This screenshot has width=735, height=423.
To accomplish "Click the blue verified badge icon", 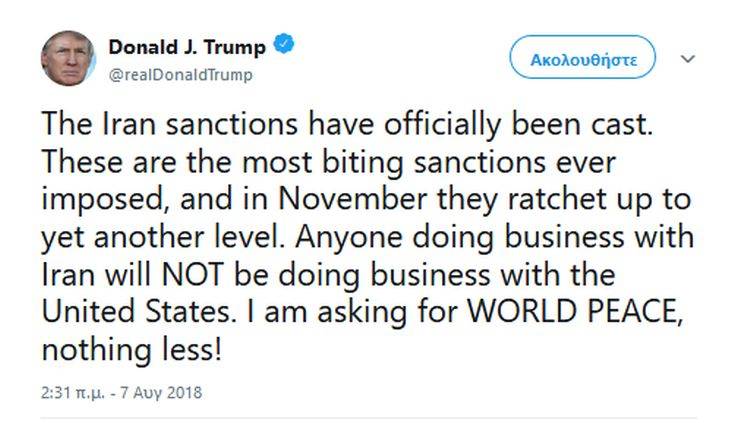I will [285, 46].
